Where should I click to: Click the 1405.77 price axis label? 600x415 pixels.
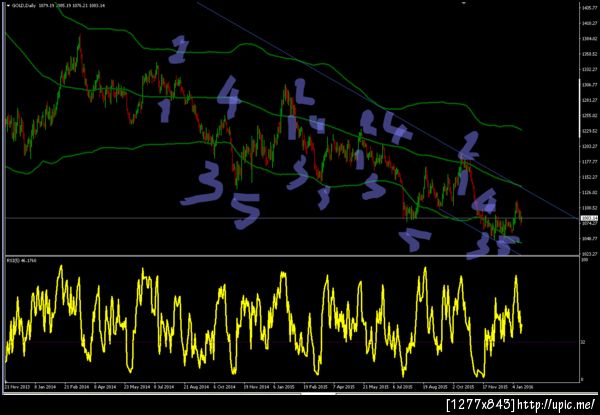click(x=588, y=8)
